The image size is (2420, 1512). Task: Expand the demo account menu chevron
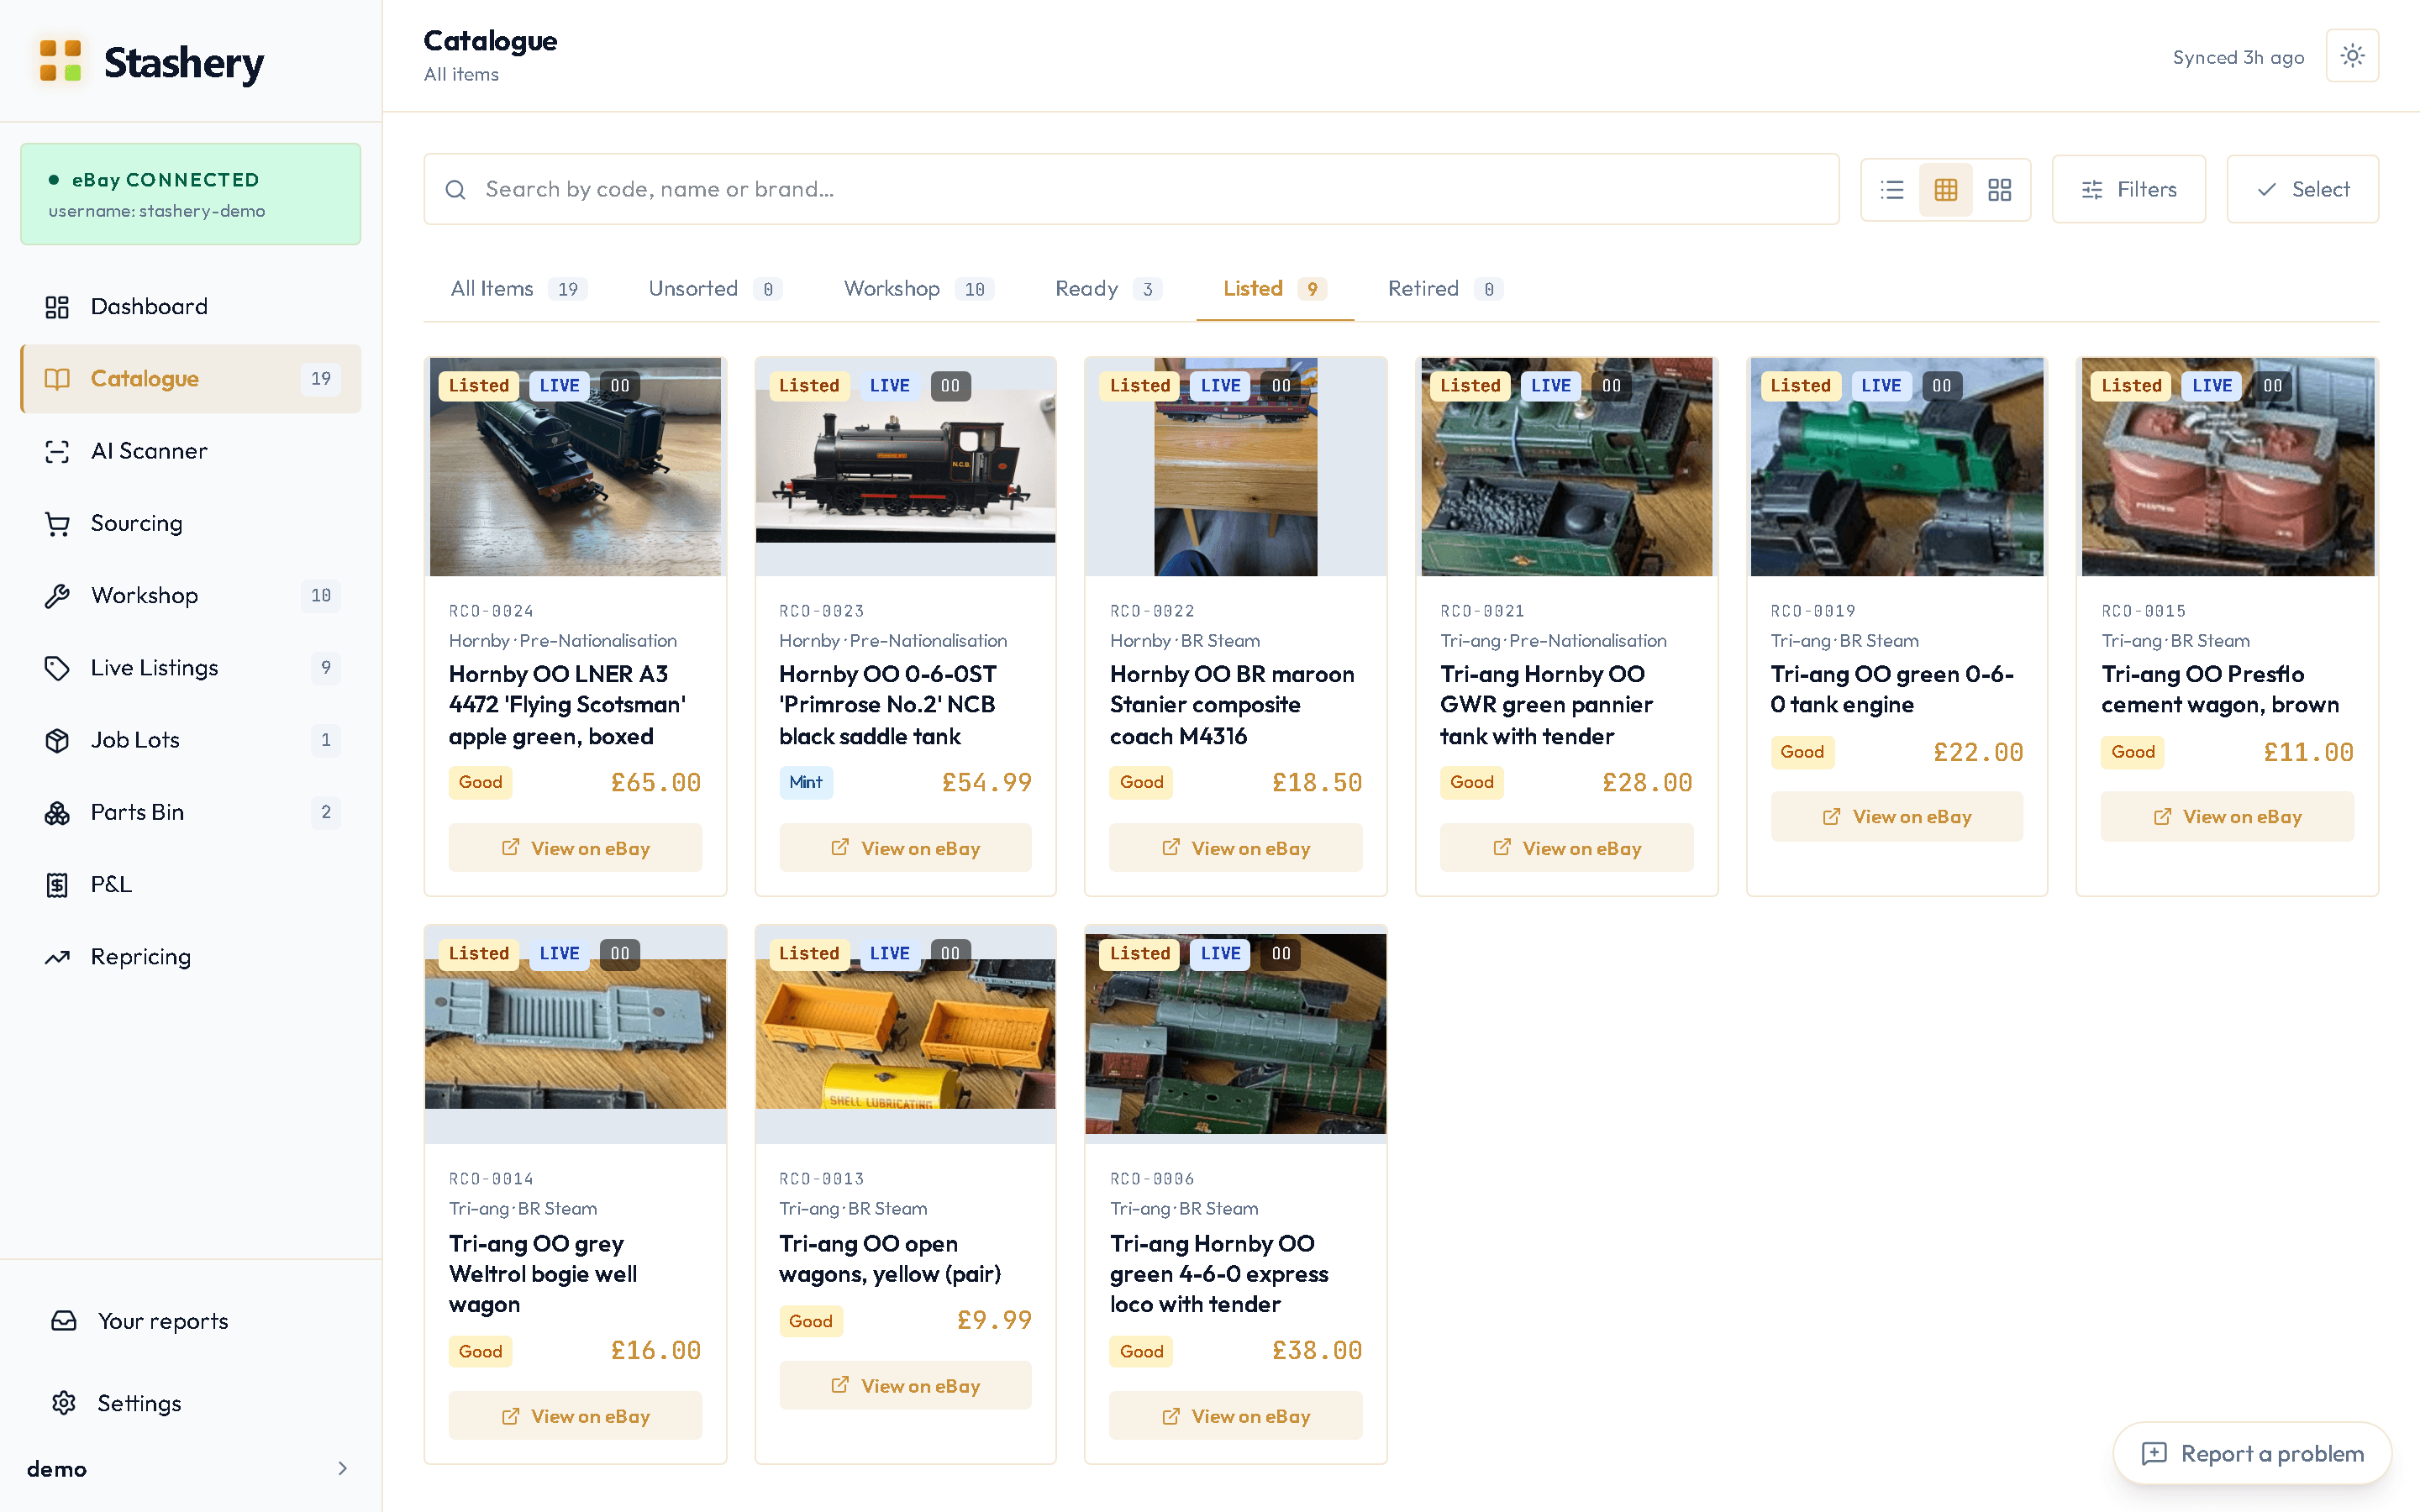pos(343,1468)
